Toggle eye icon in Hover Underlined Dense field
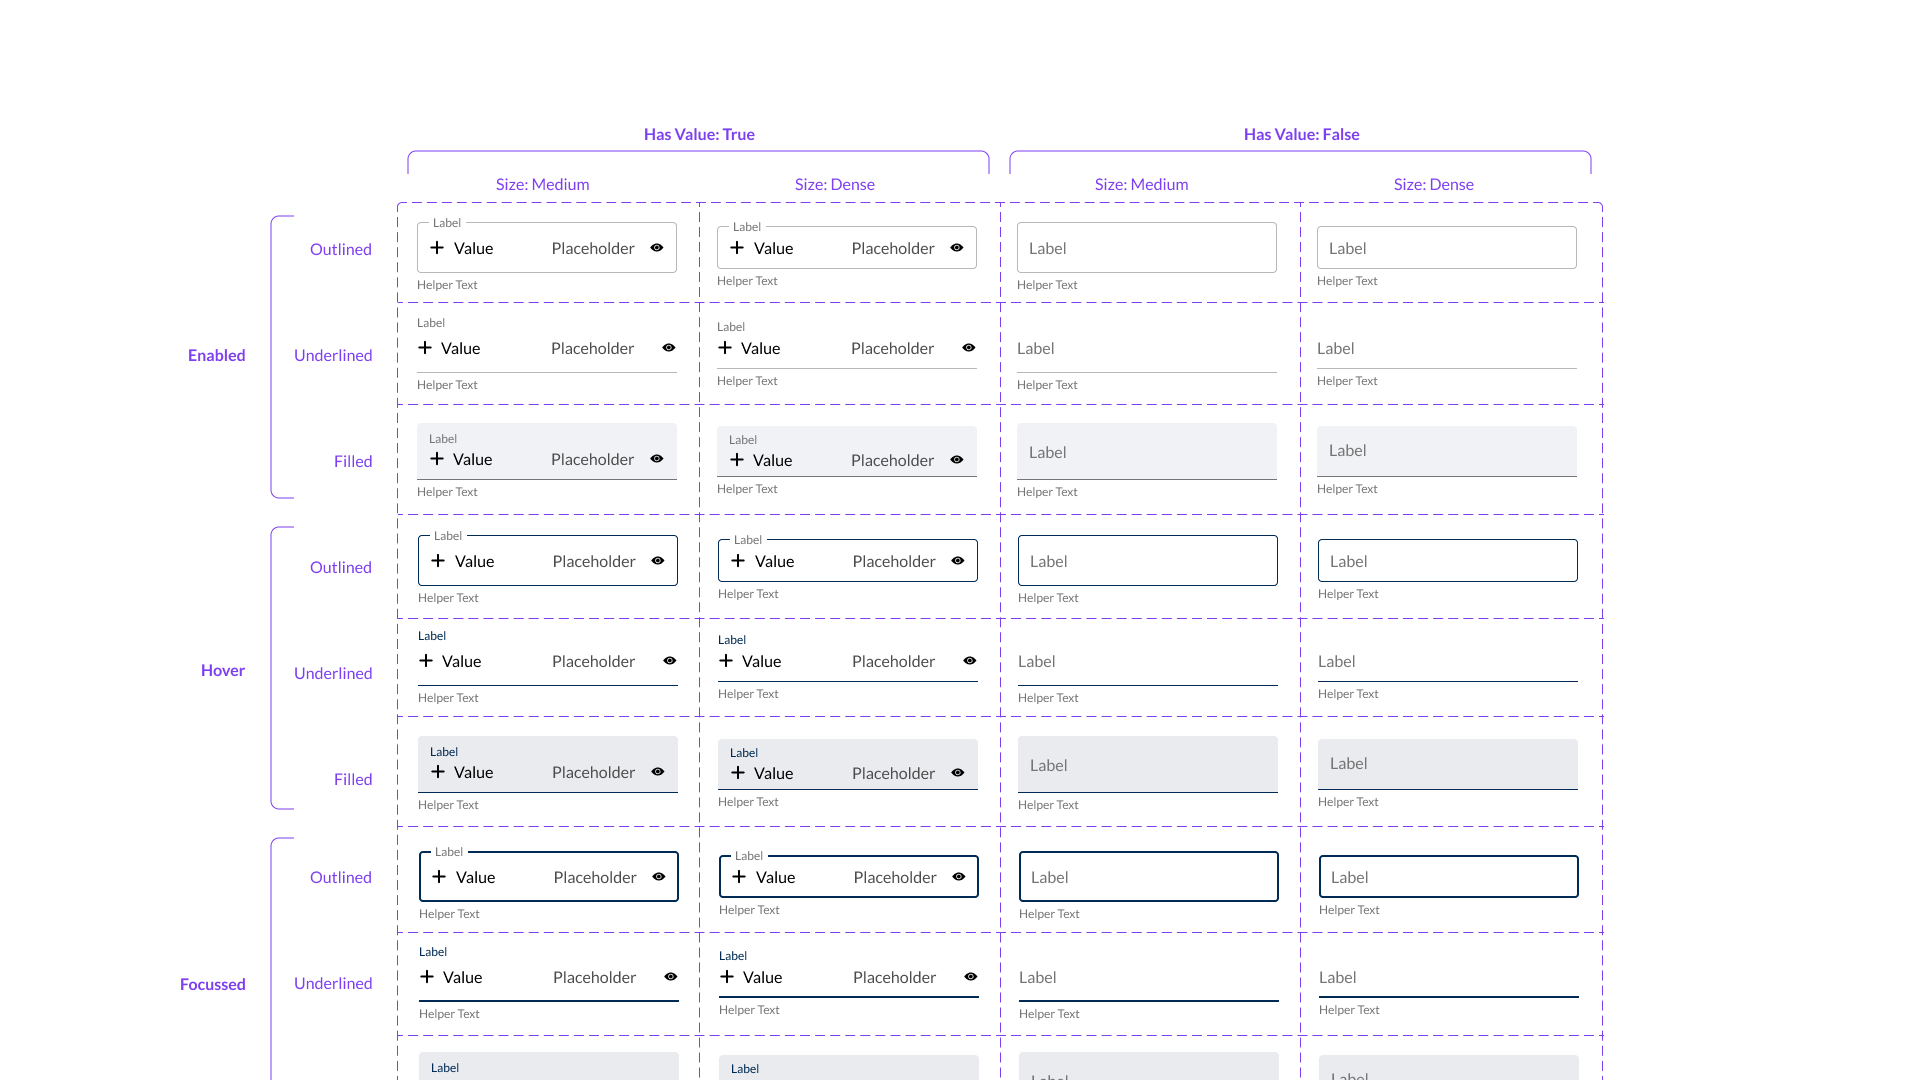The height and width of the screenshot is (1080, 1920). click(x=970, y=661)
